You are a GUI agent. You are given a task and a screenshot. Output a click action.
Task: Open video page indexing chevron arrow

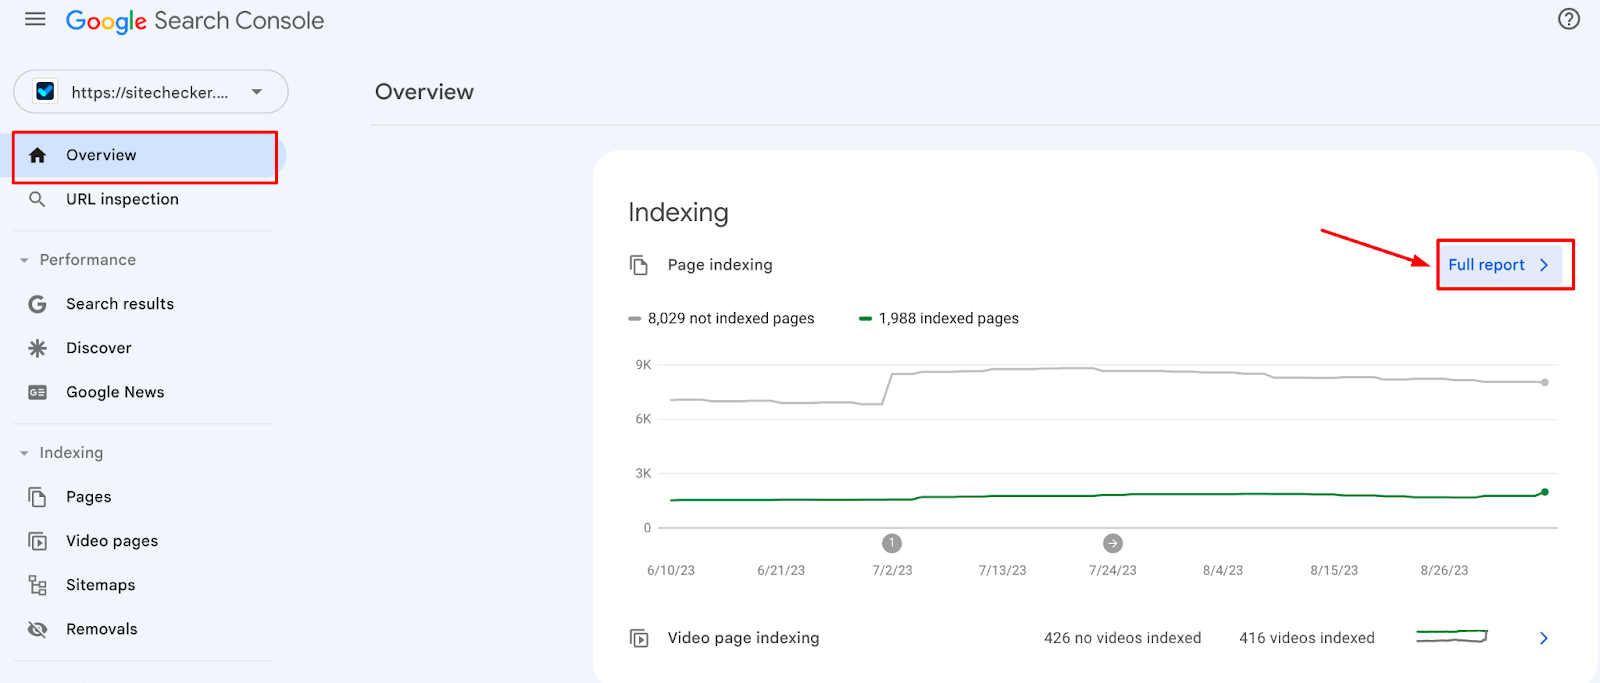click(x=1544, y=638)
